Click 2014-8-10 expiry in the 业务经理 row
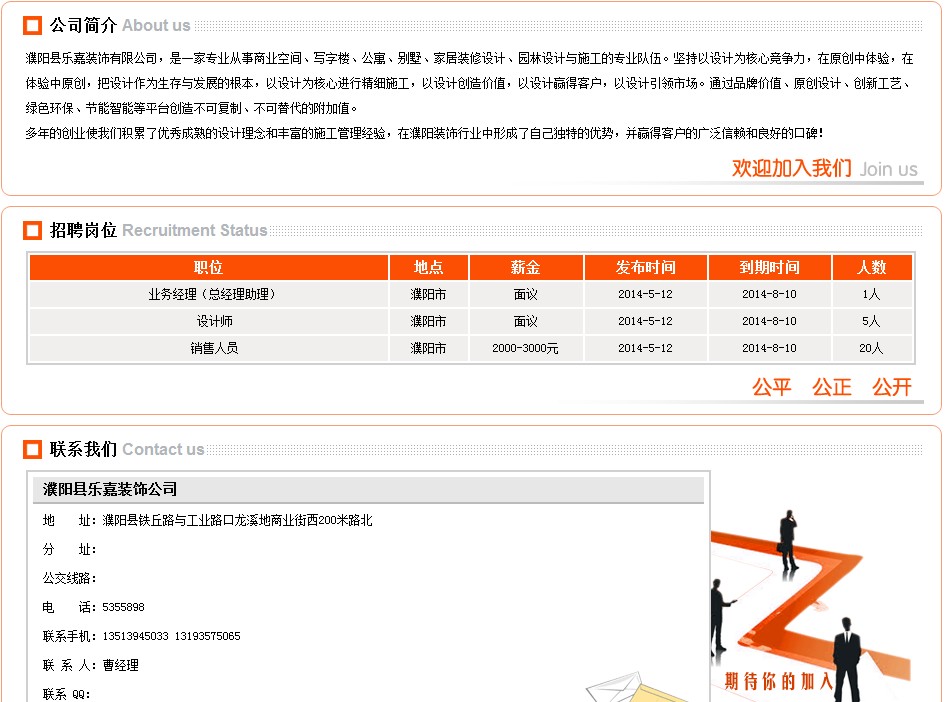 click(x=769, y=294)
